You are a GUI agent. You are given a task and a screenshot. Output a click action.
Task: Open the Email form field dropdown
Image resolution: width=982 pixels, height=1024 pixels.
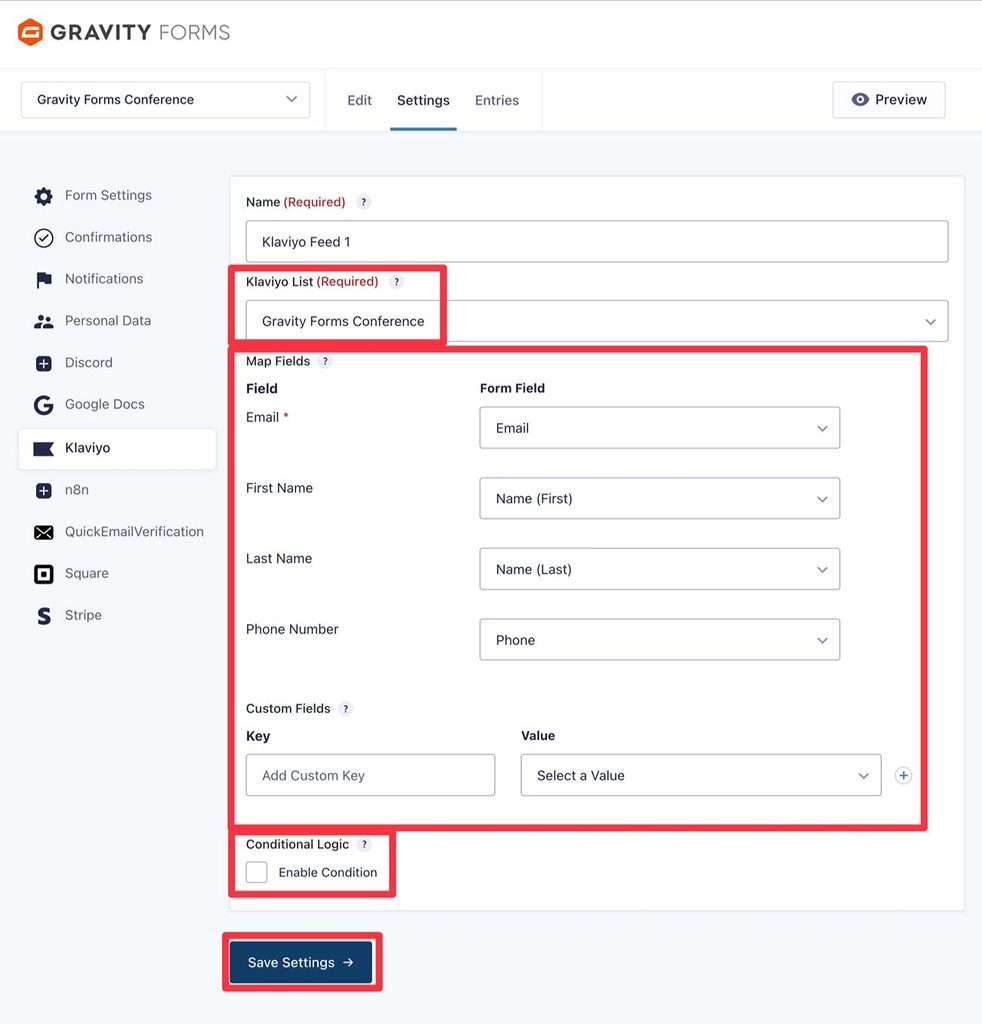click(x=659, y=428)
